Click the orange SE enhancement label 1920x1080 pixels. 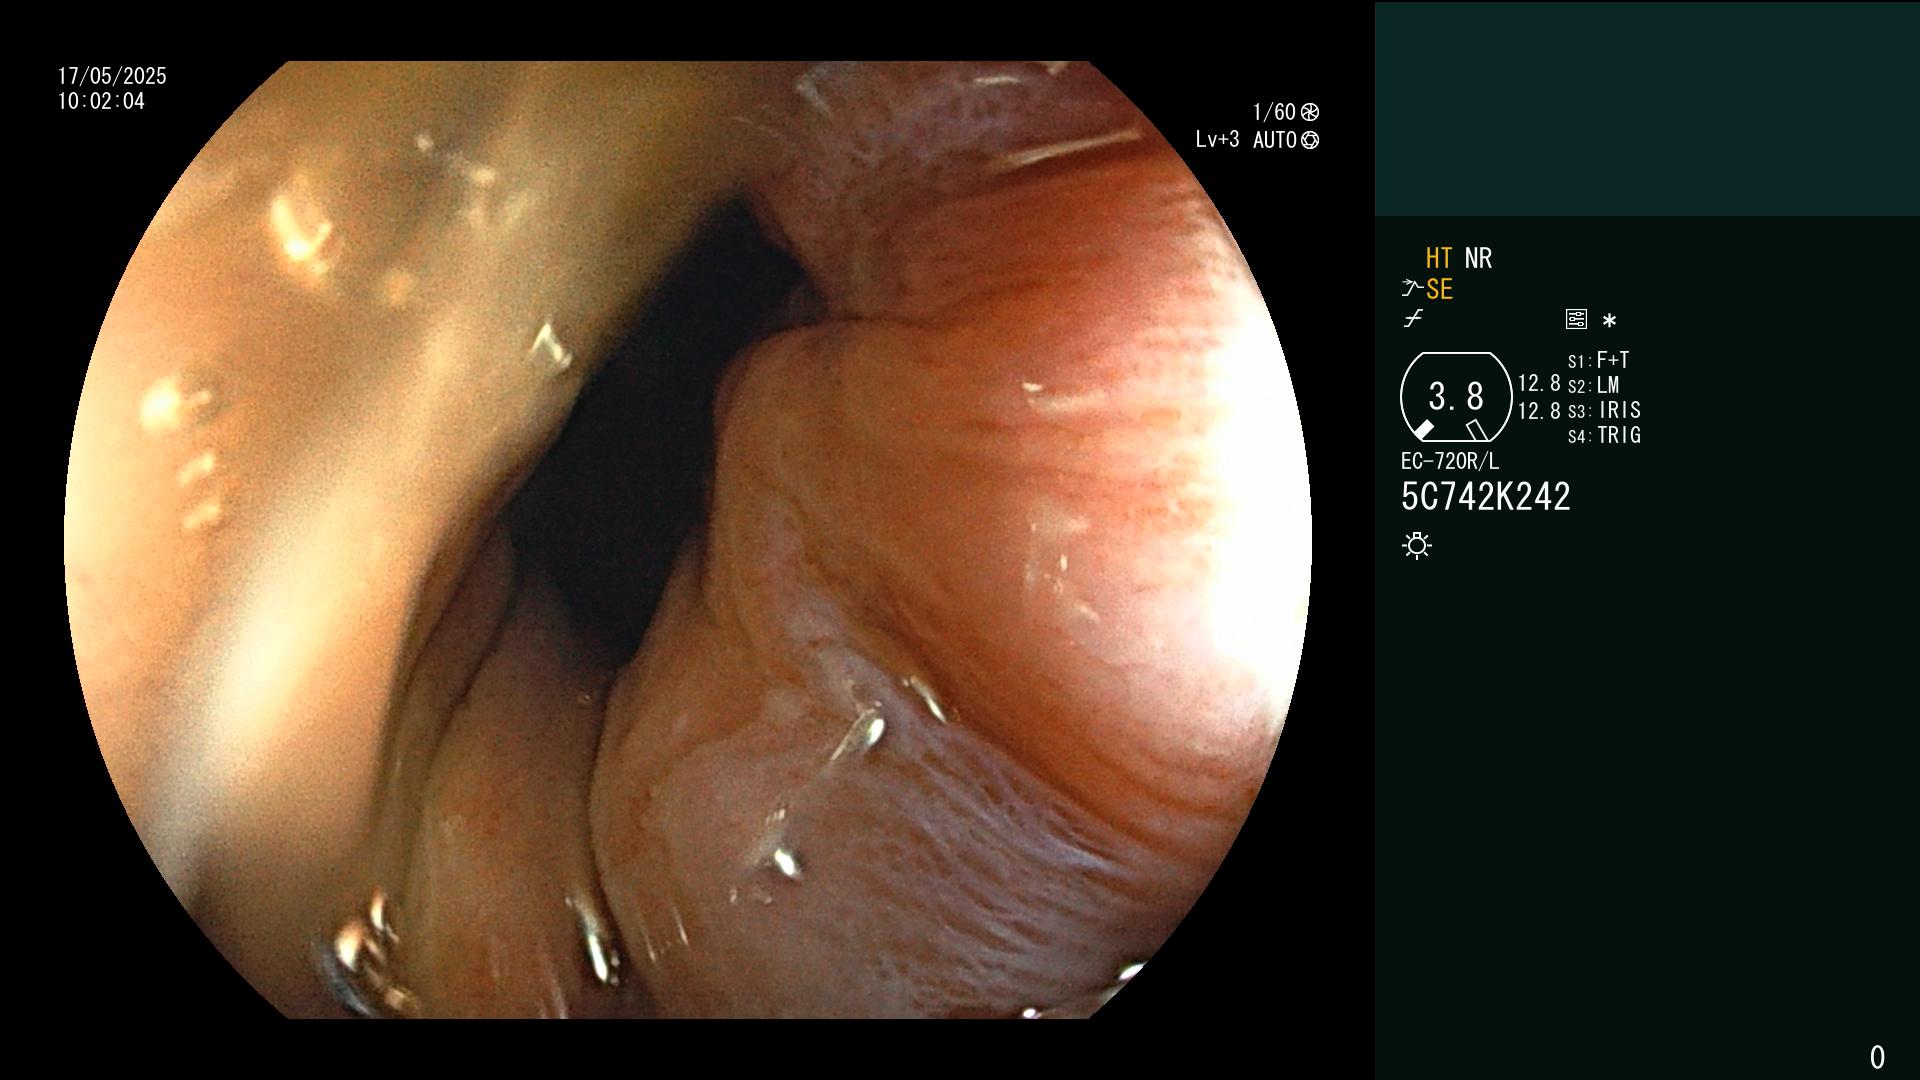pyautogui.click(x=1439, y=289)
